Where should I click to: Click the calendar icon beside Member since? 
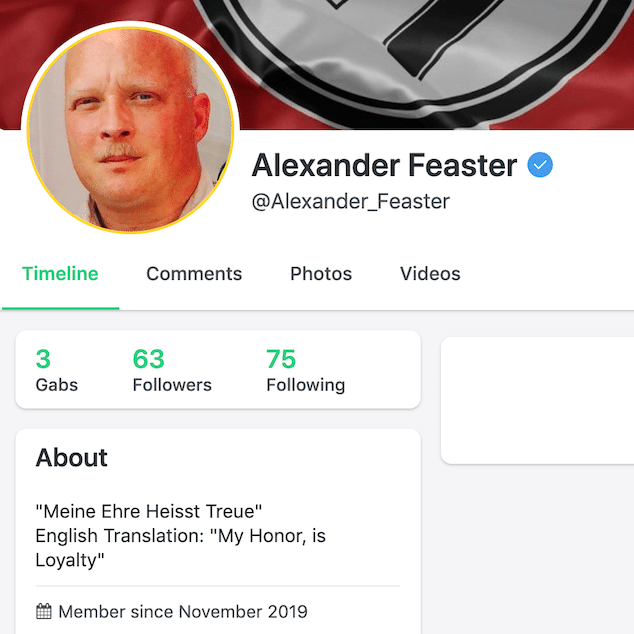(44, 611)
